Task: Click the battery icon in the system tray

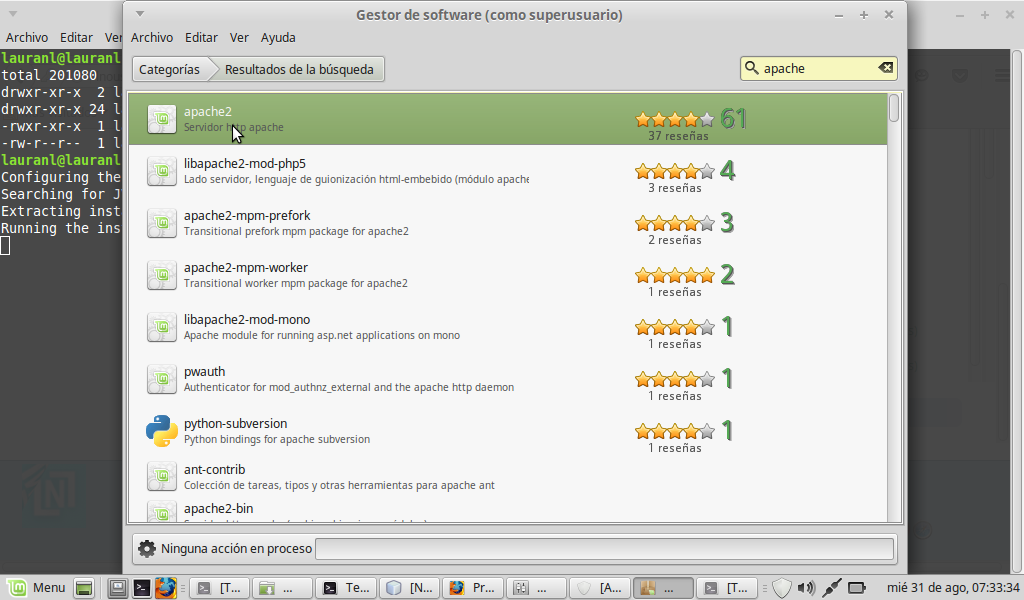Action: point(857,588)
